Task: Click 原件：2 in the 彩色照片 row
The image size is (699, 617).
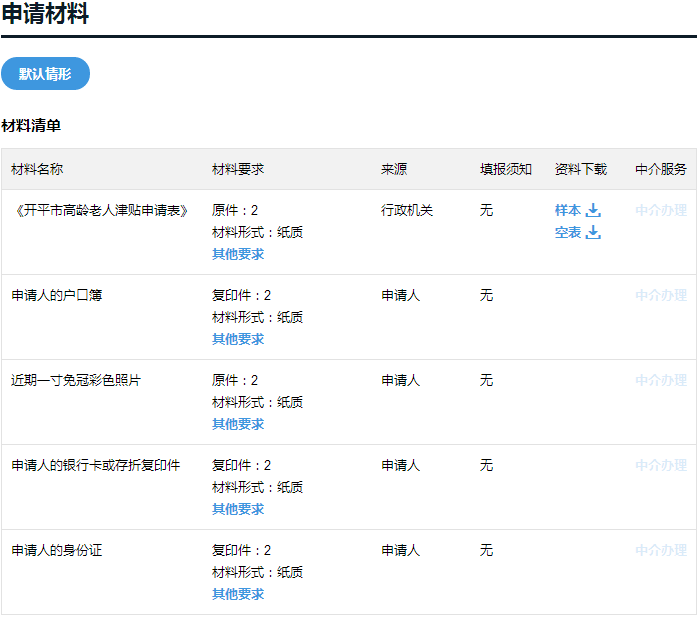Action: pyautogui.click(x=235, y=380)
